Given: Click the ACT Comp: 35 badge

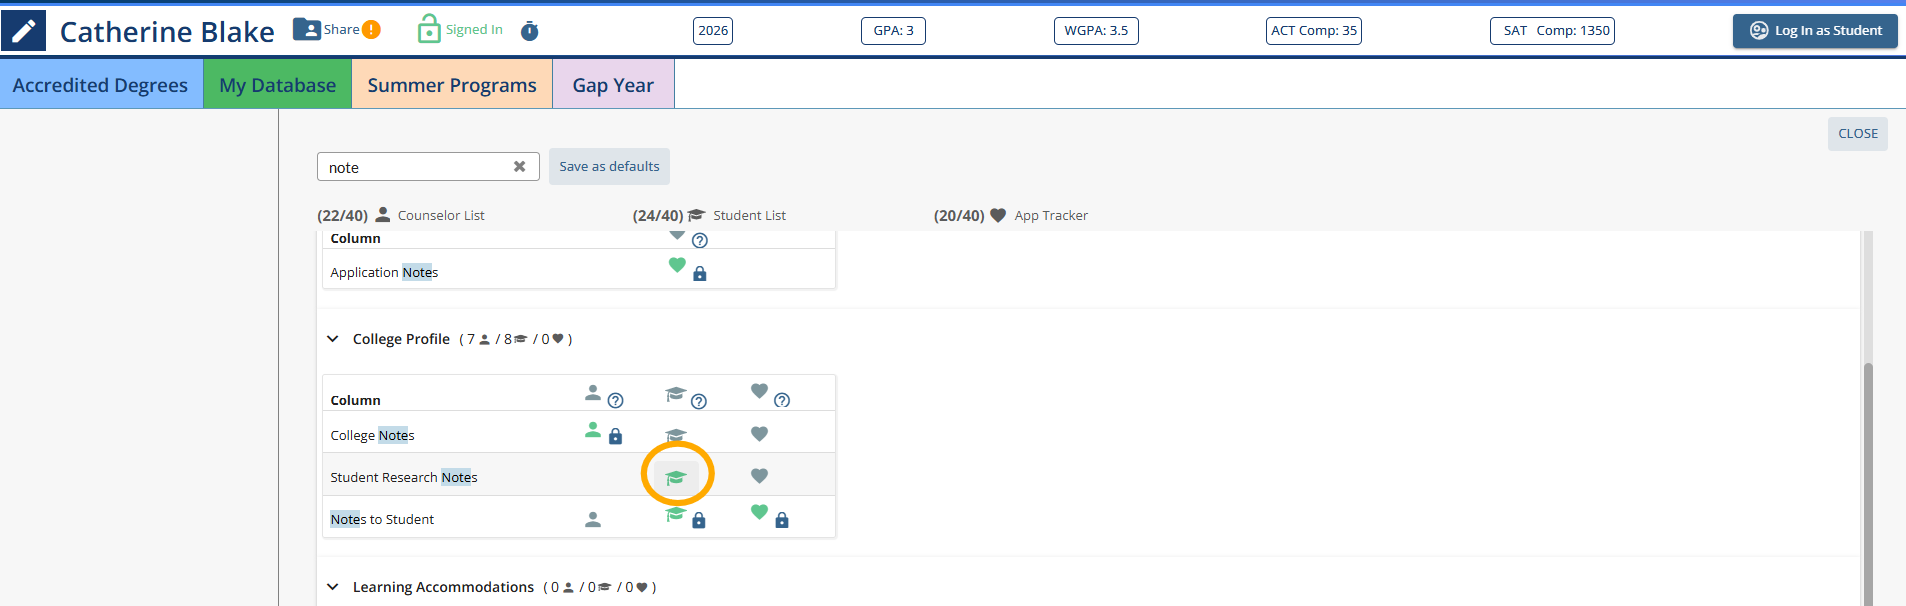Looking at the screenshot, I should [x=1314, y=31].
